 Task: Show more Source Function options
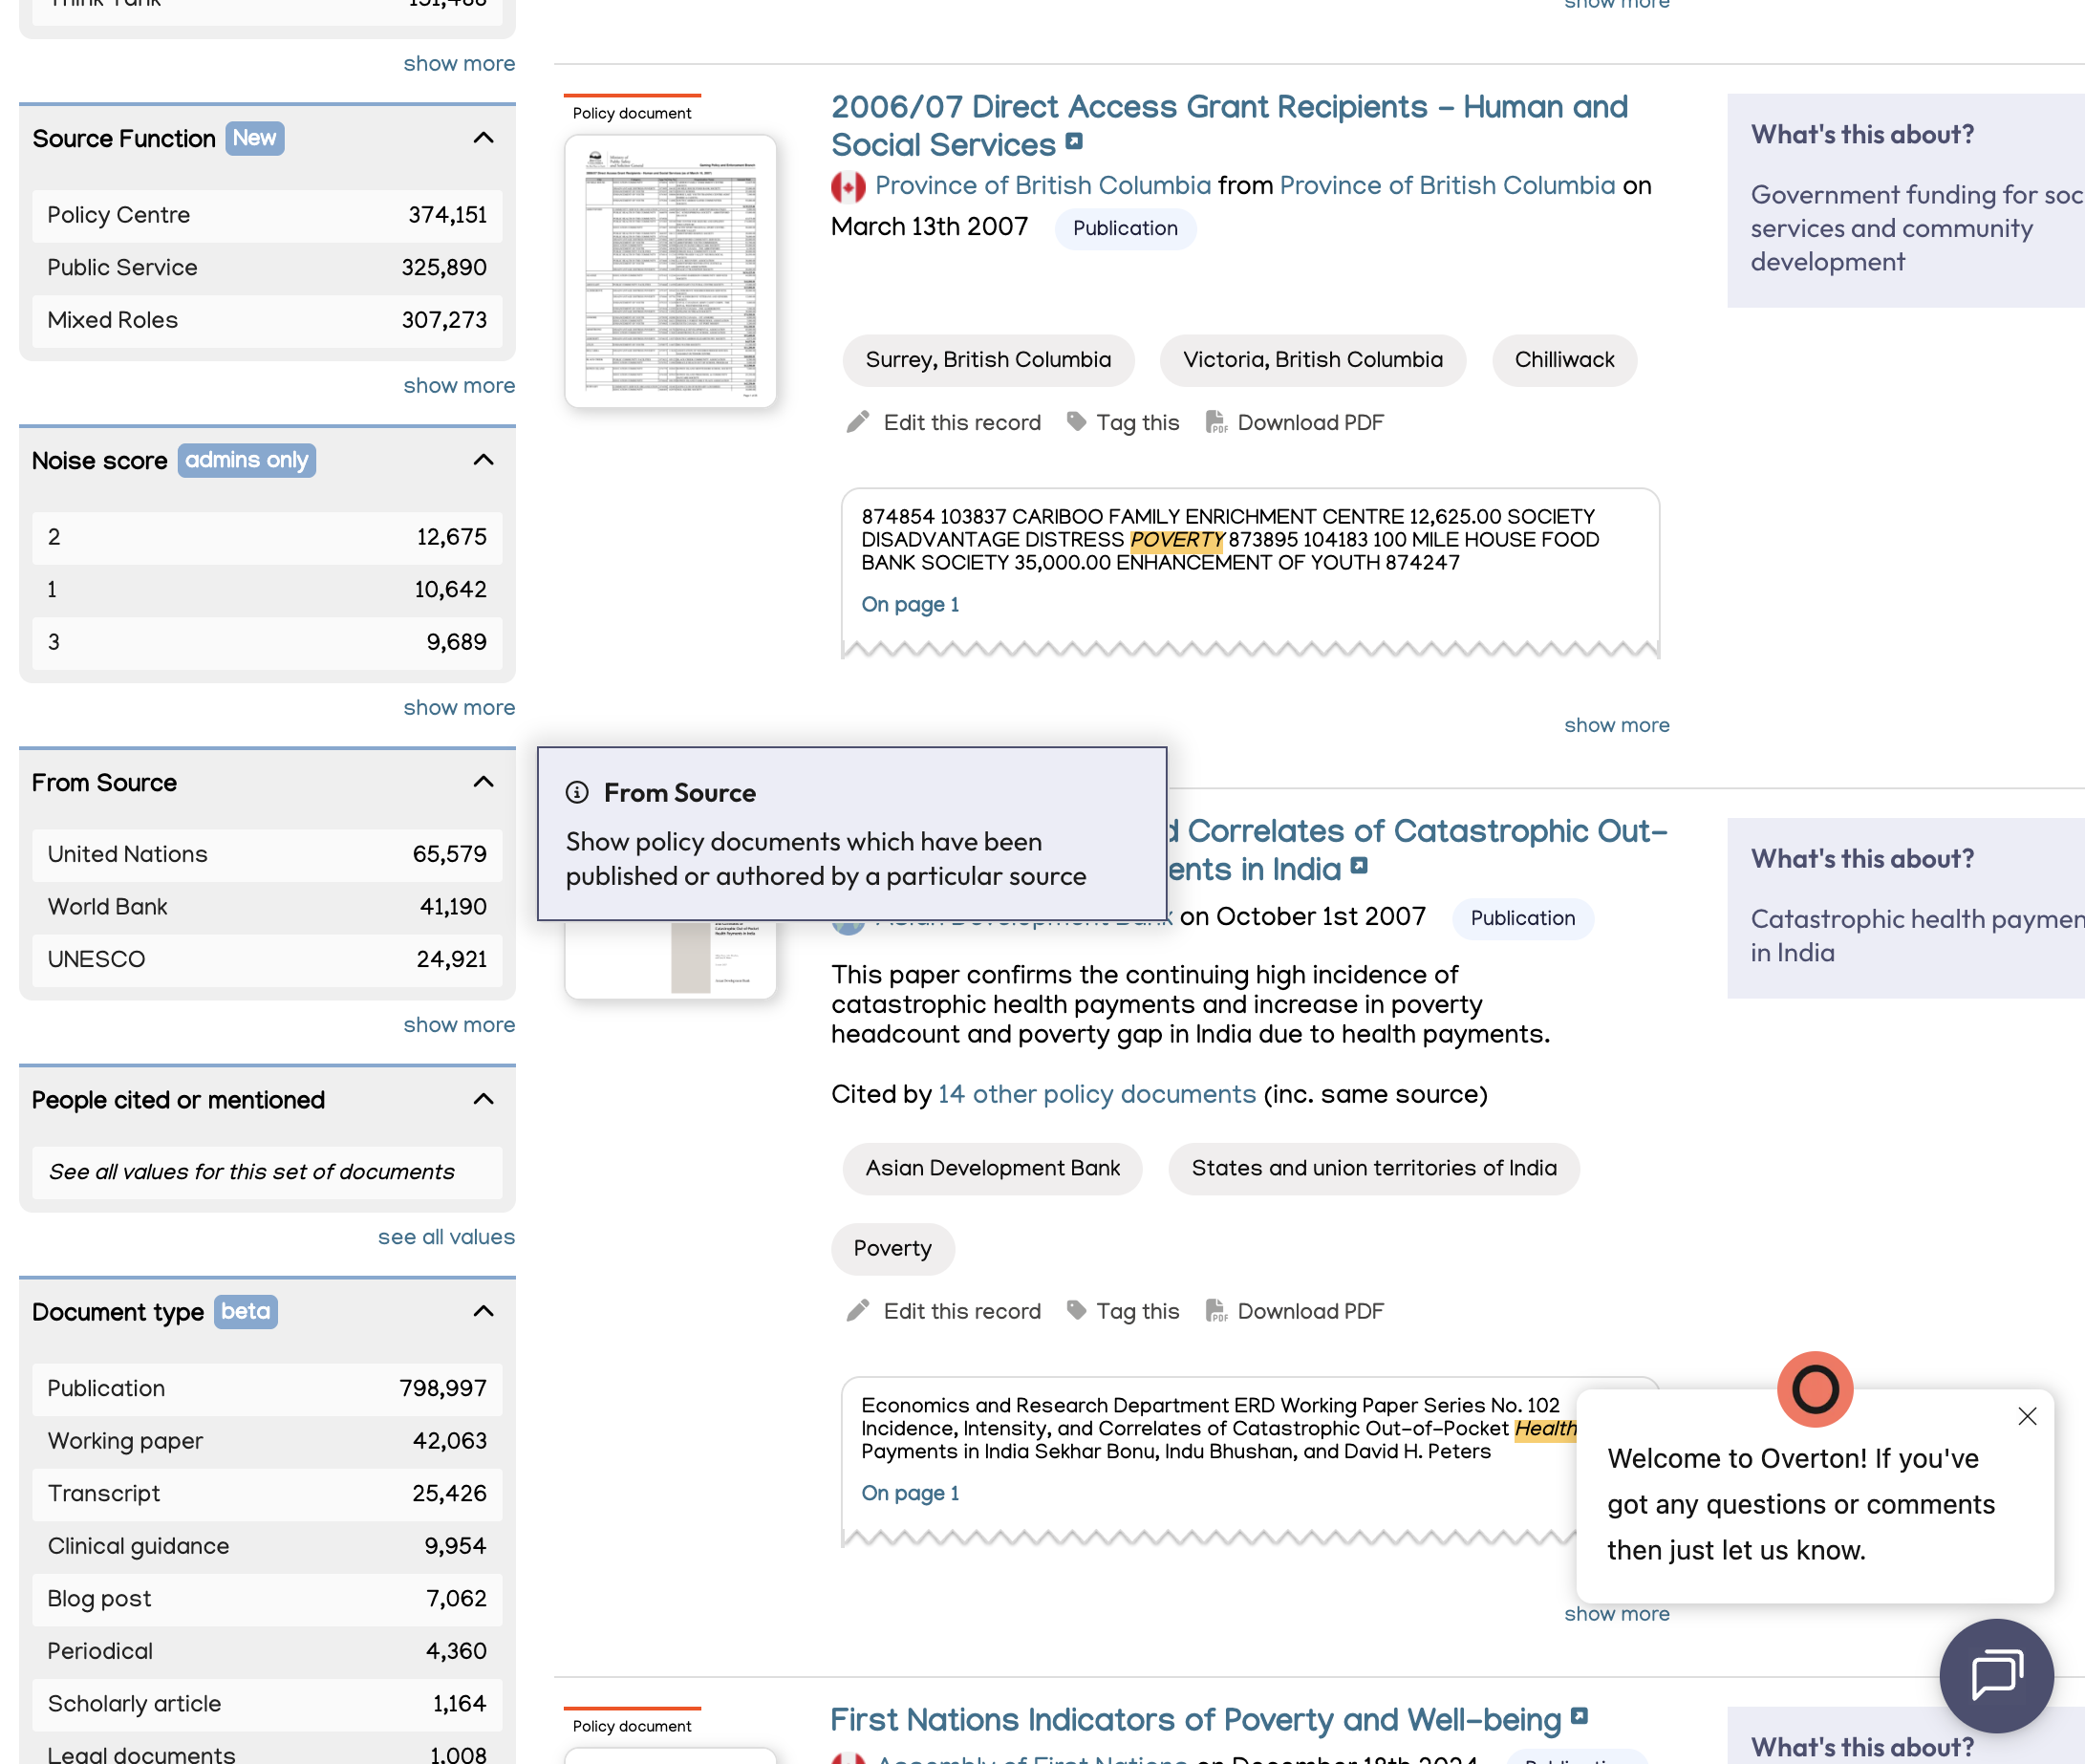click(459, 385)
